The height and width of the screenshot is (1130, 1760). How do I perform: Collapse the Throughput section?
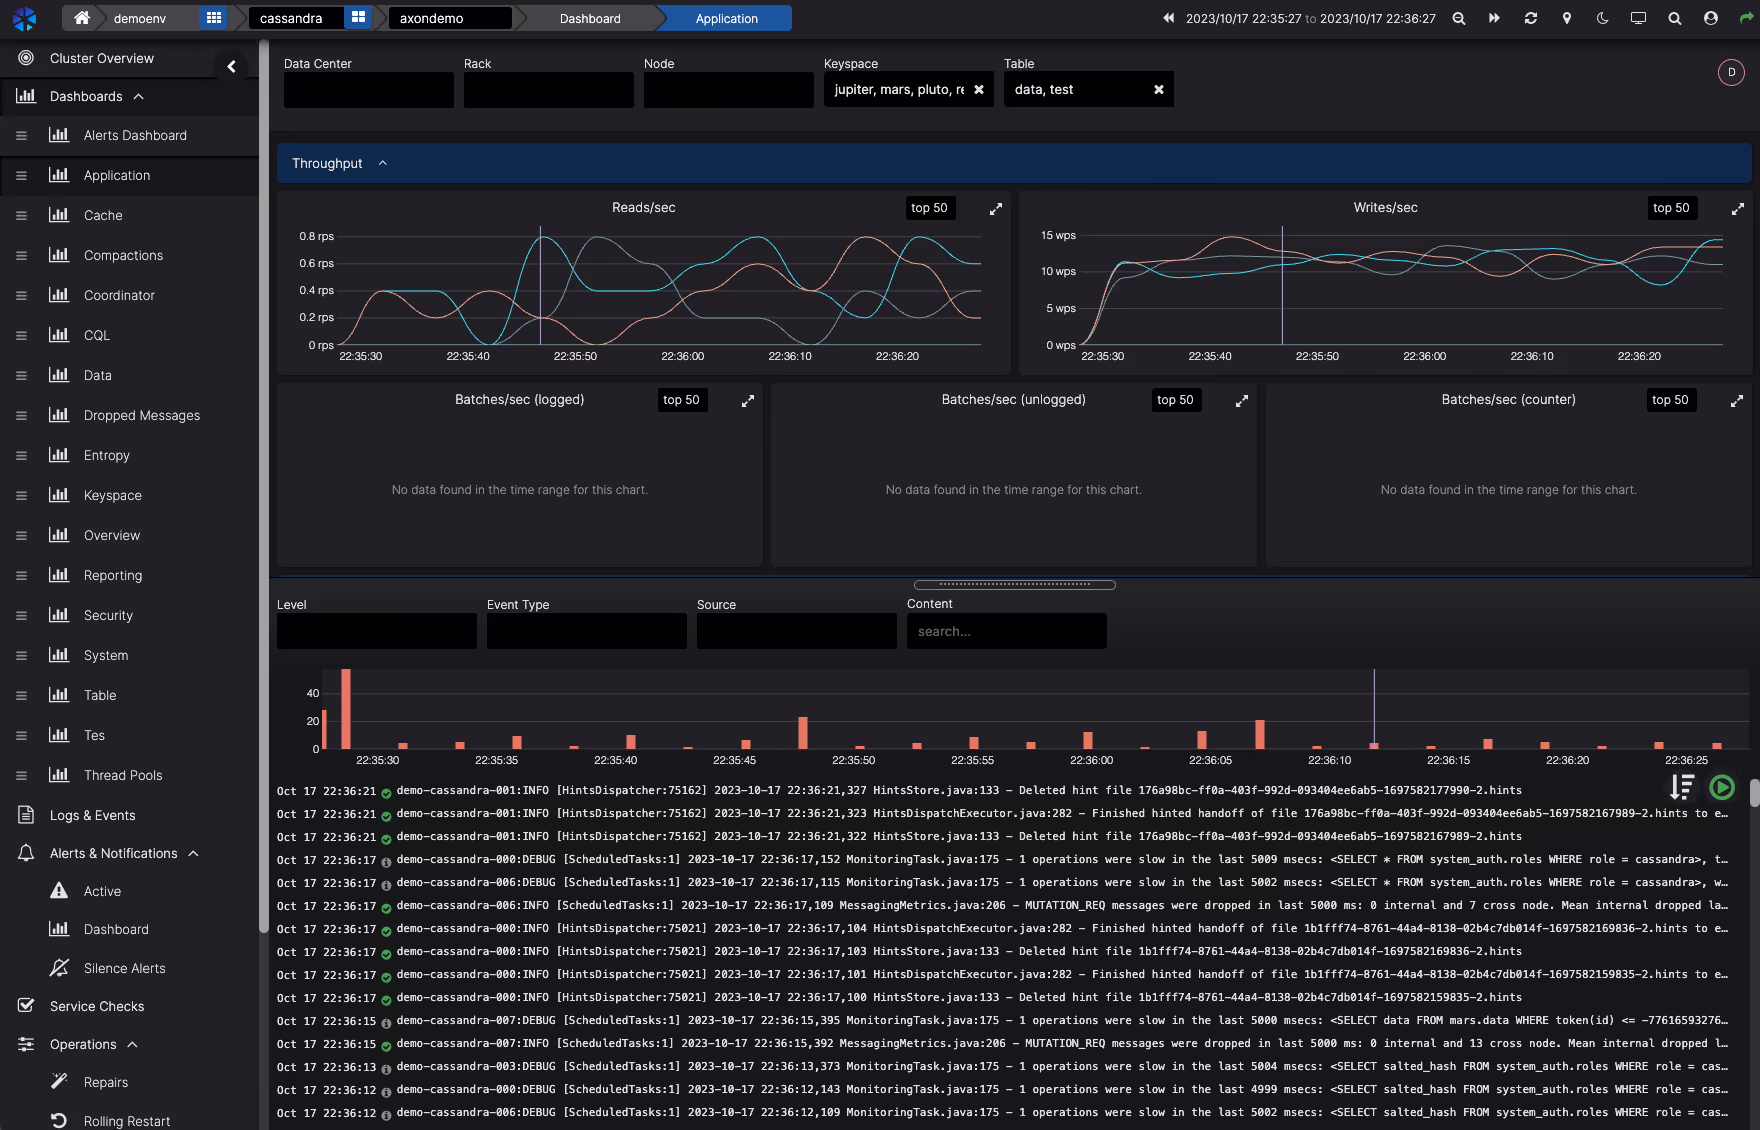(382, 162)
